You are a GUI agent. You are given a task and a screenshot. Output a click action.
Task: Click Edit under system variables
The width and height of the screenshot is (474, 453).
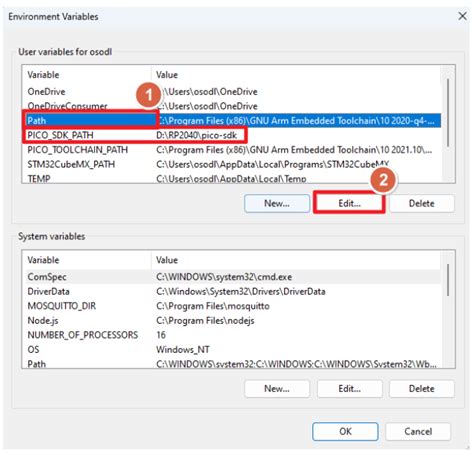point(349,389)
